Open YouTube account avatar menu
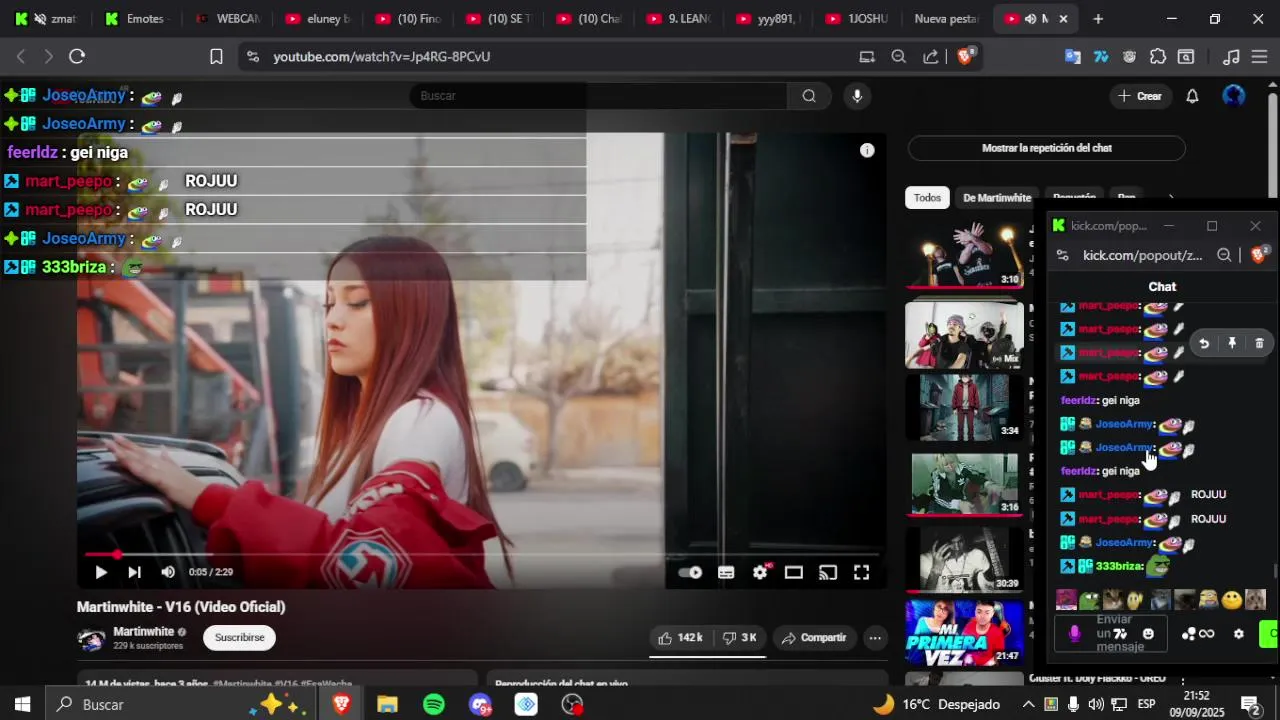The width and height of the screenshot is (1280, 720). 1234,96
